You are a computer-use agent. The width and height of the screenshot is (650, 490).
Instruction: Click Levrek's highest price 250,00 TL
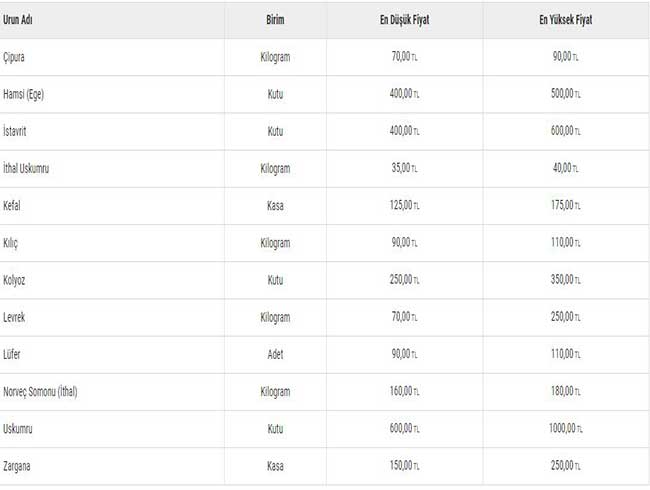coord(564,317)
